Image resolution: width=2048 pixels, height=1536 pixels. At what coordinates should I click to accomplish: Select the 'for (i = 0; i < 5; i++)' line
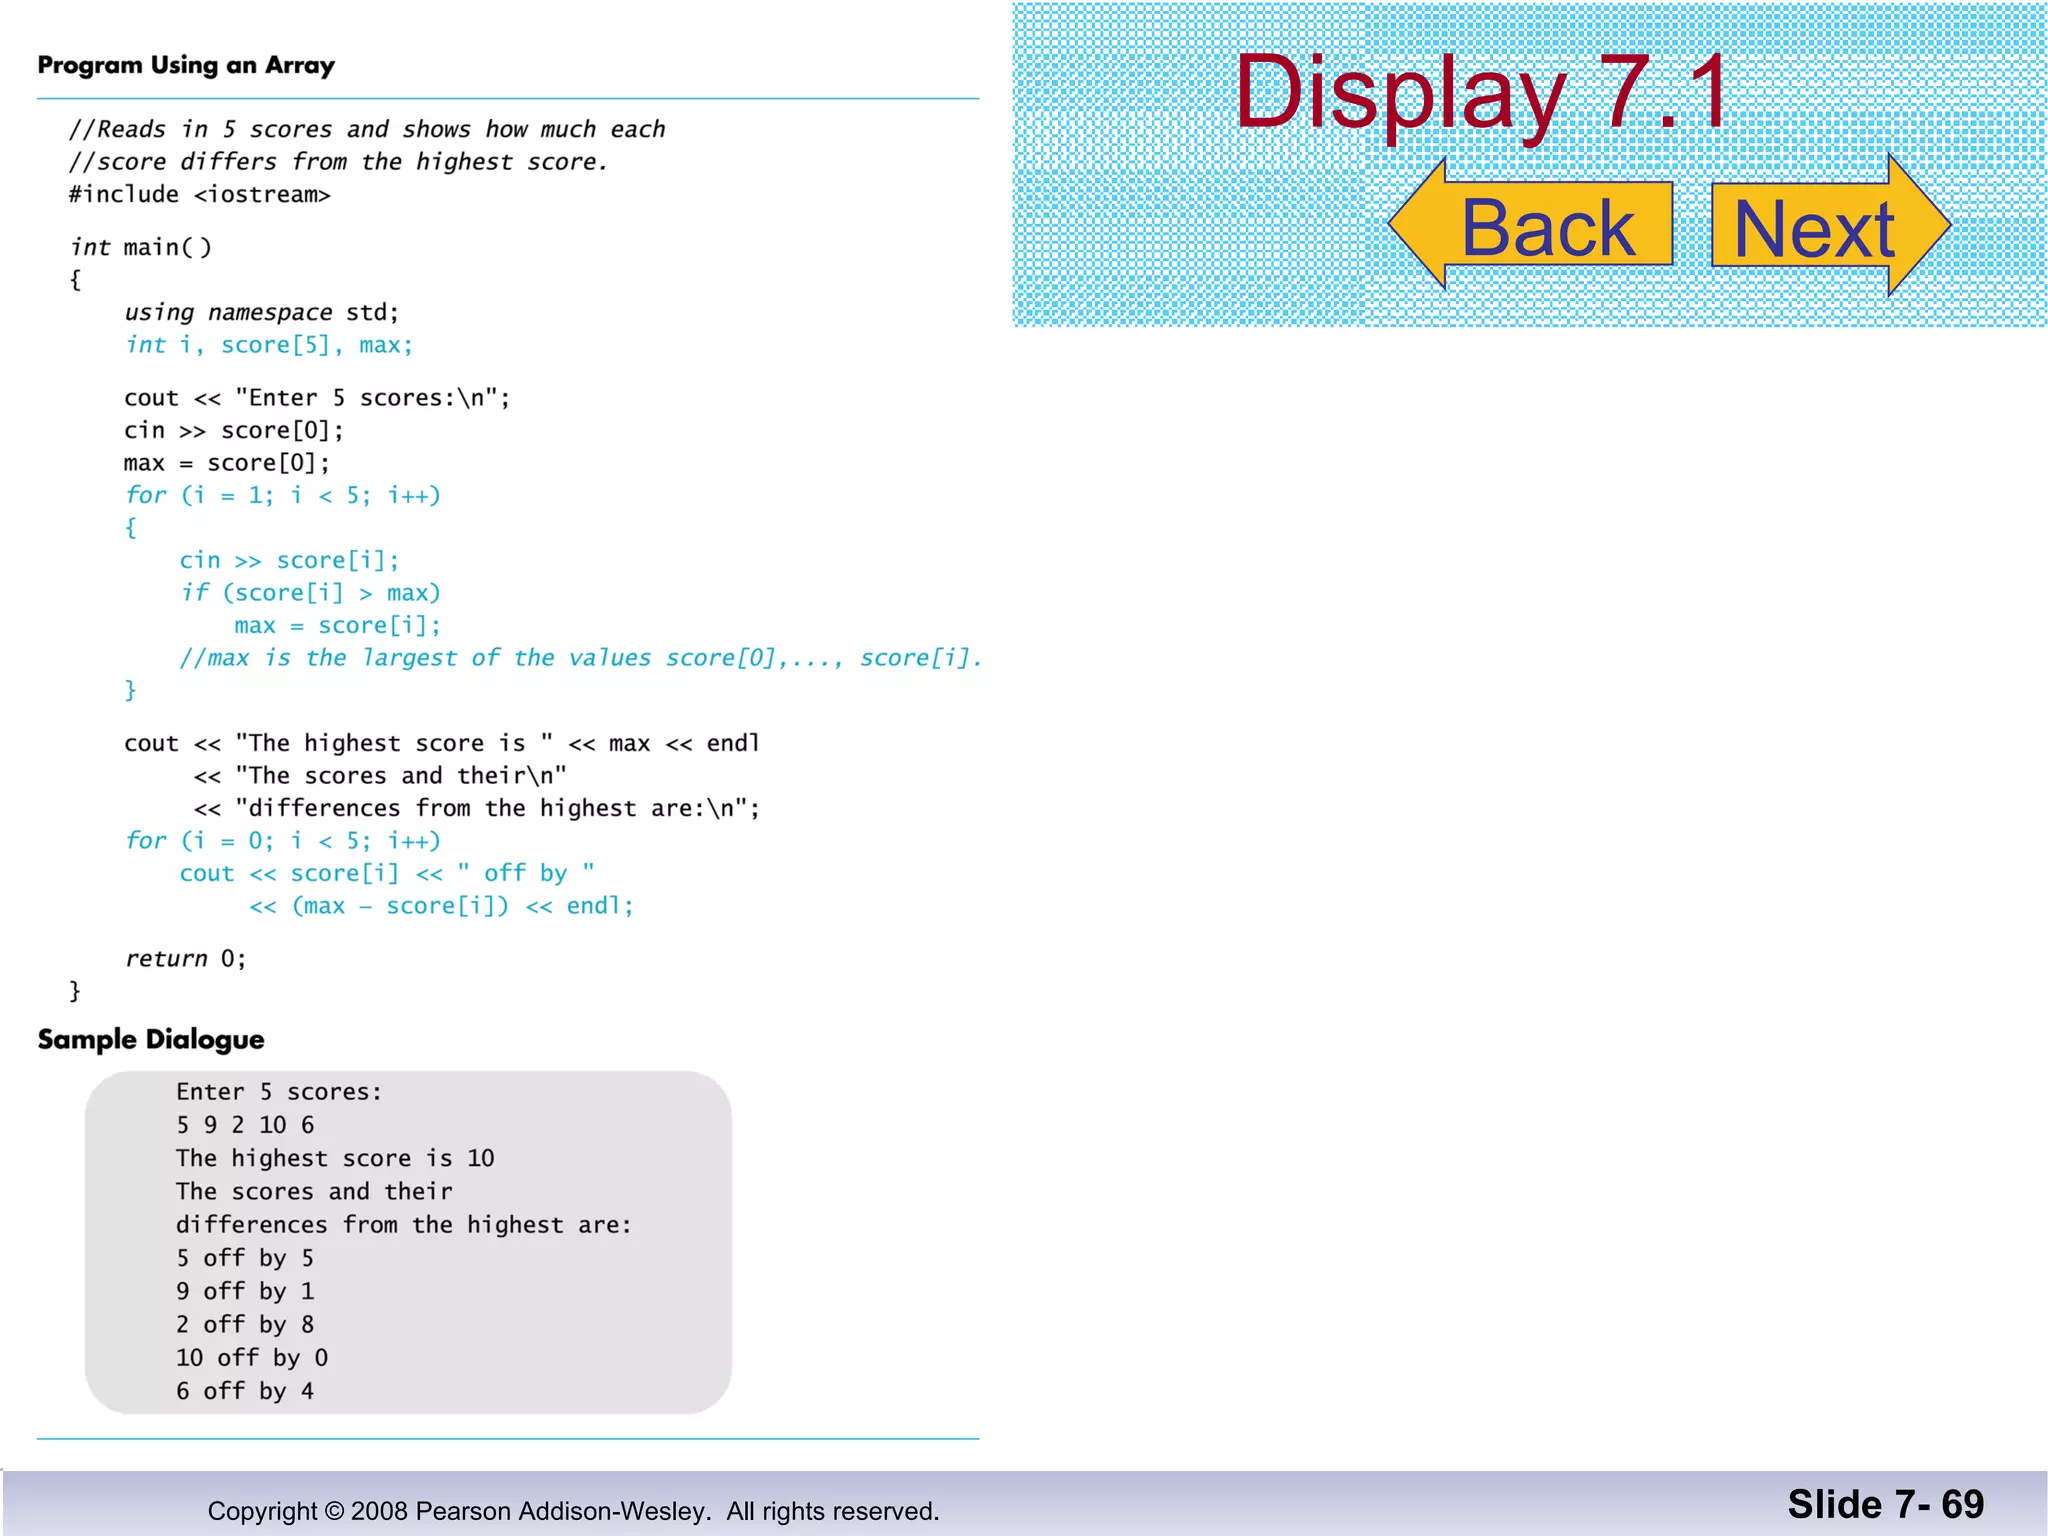(282, 840)
